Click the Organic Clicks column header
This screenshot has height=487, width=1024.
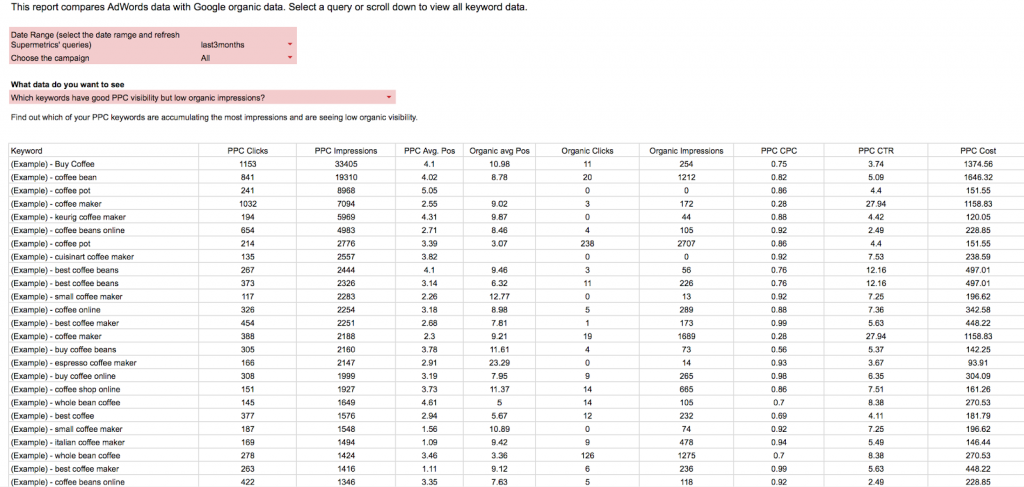pos(587,151)
